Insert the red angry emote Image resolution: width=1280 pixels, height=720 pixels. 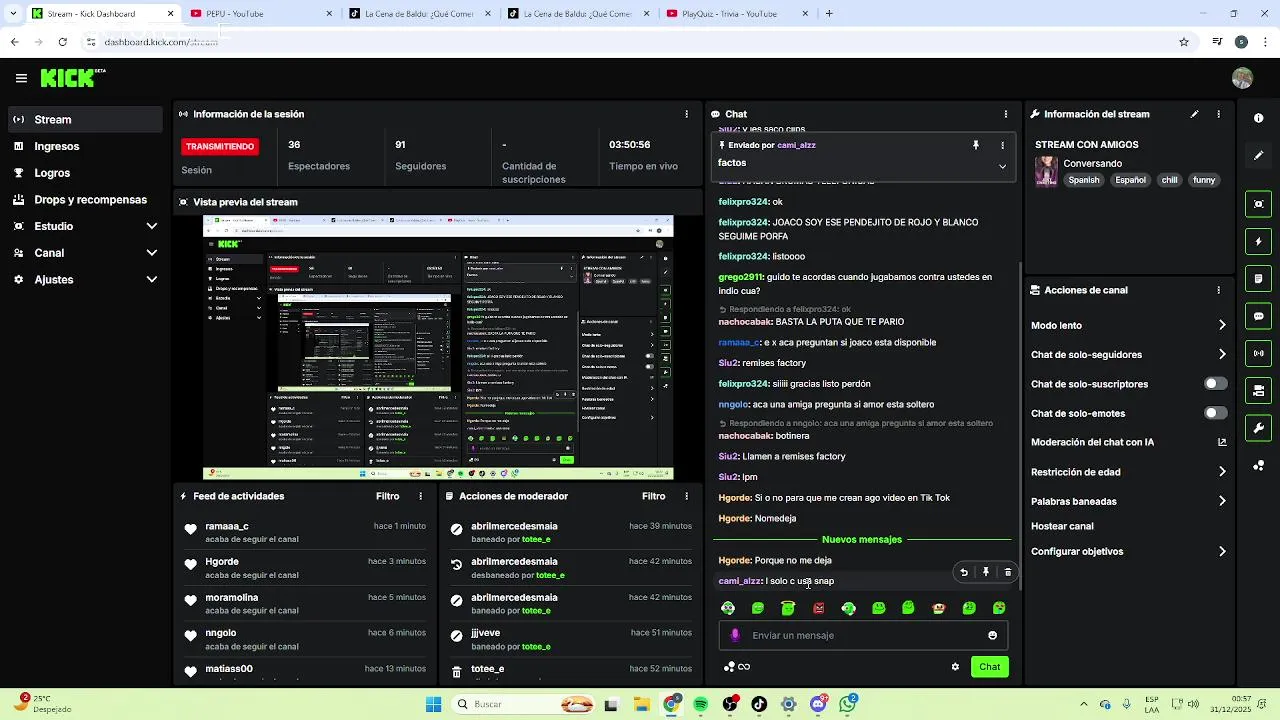[818, 608]
